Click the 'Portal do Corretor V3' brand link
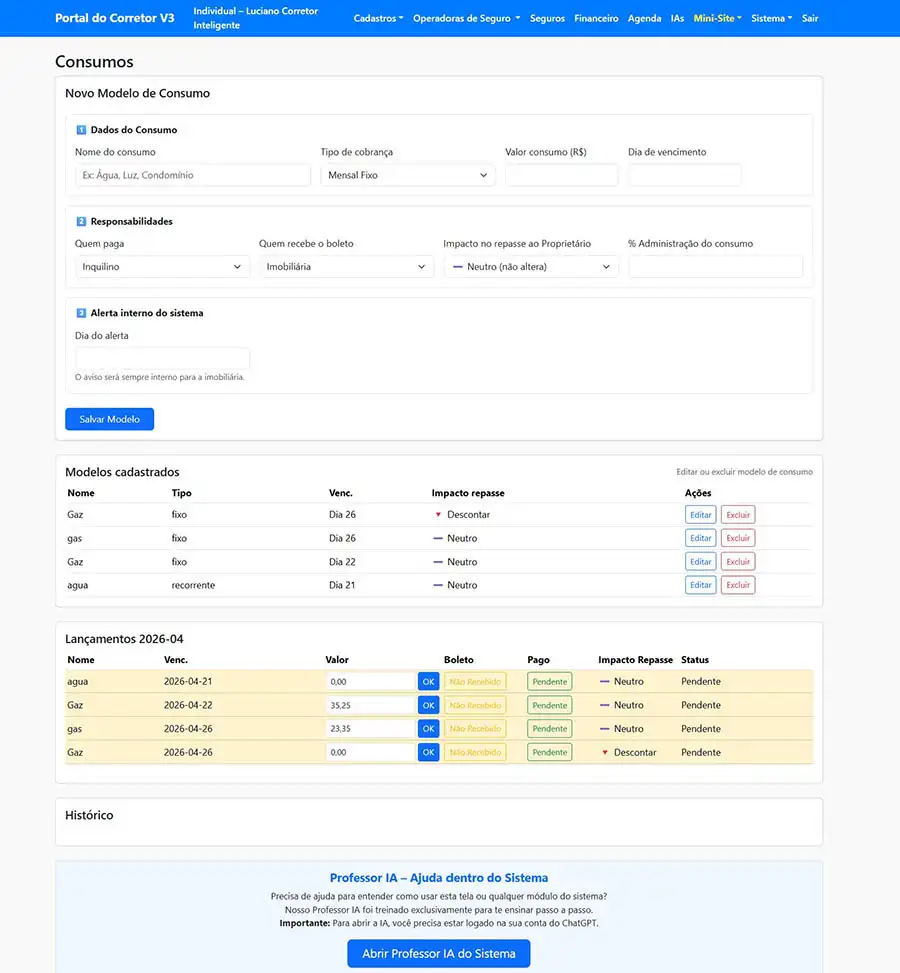900x973 pixels. point(114,18)
